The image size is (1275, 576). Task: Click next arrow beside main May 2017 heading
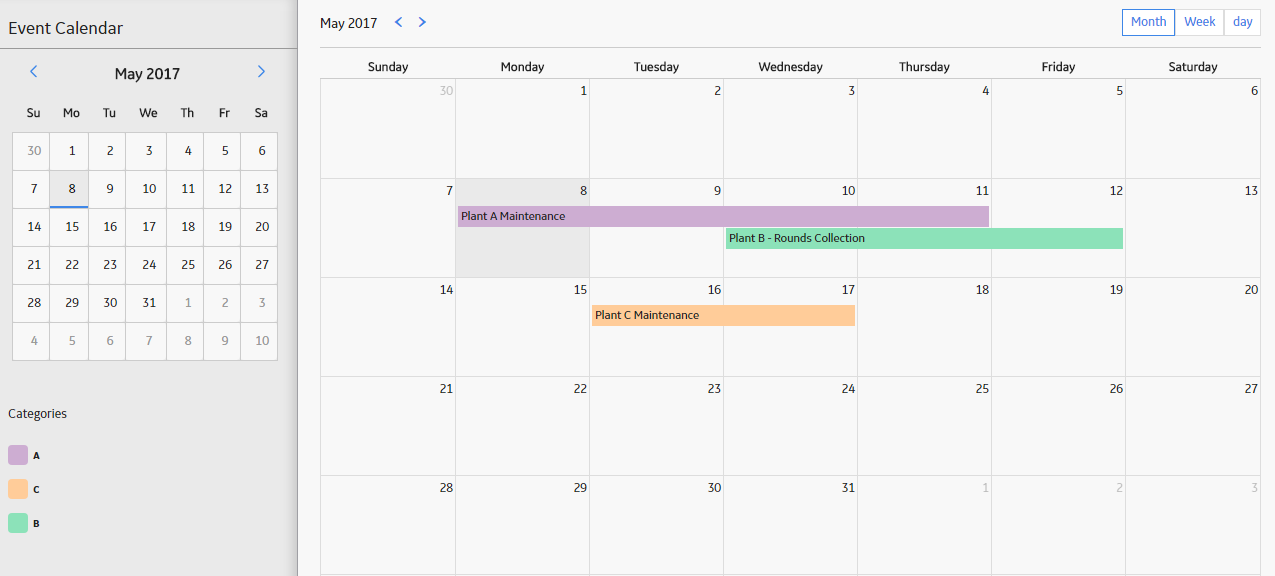[x=422, y=22]
